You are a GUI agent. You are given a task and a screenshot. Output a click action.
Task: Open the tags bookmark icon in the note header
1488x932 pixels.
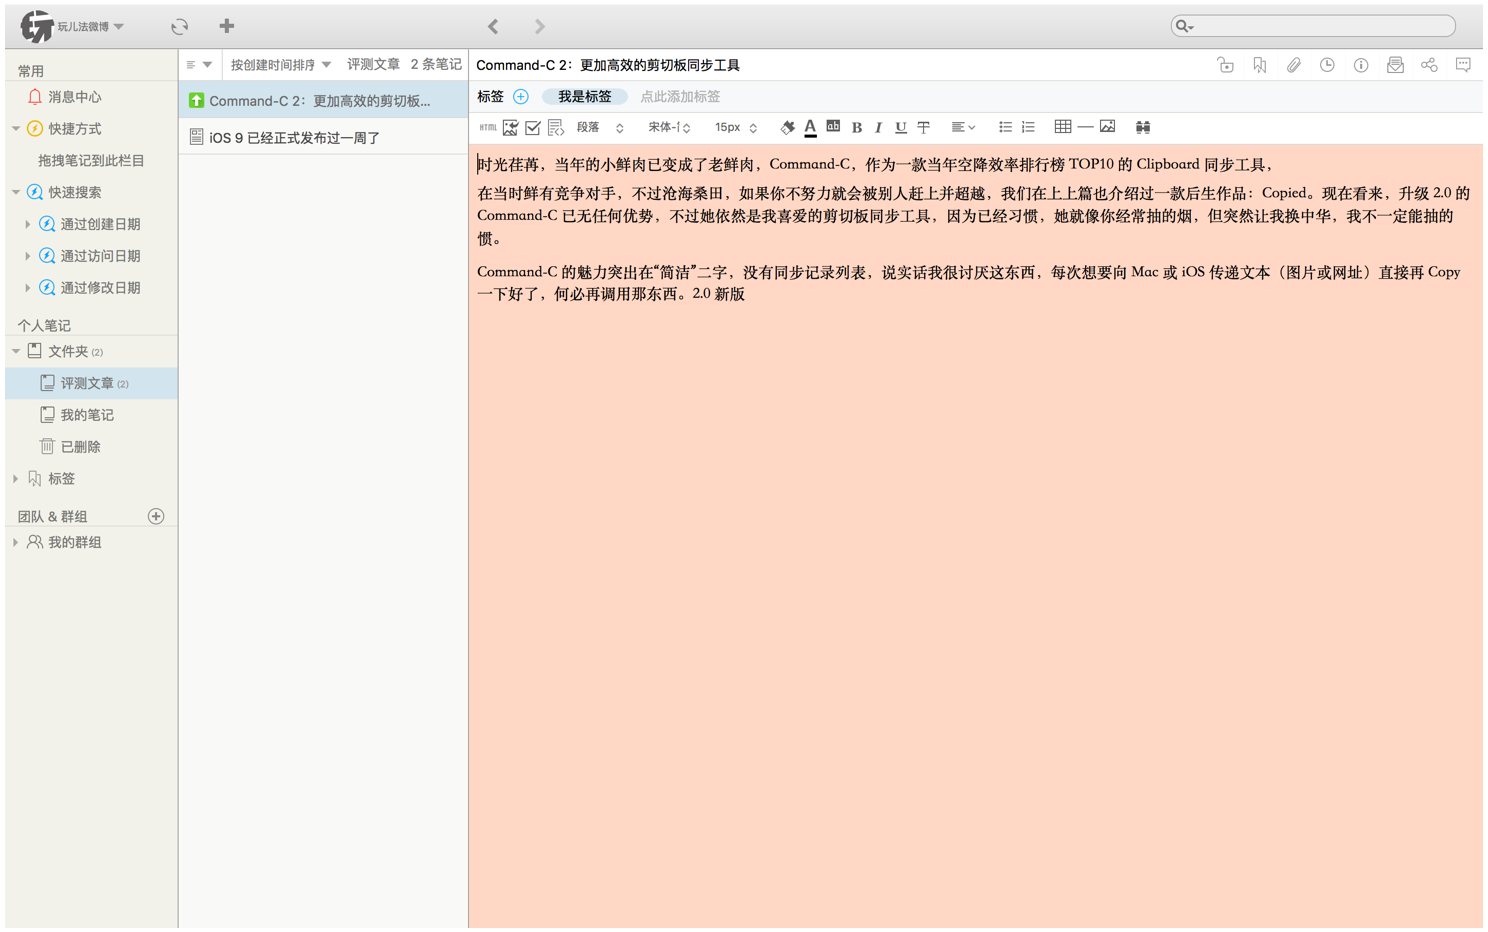(x=1260, y=65)
